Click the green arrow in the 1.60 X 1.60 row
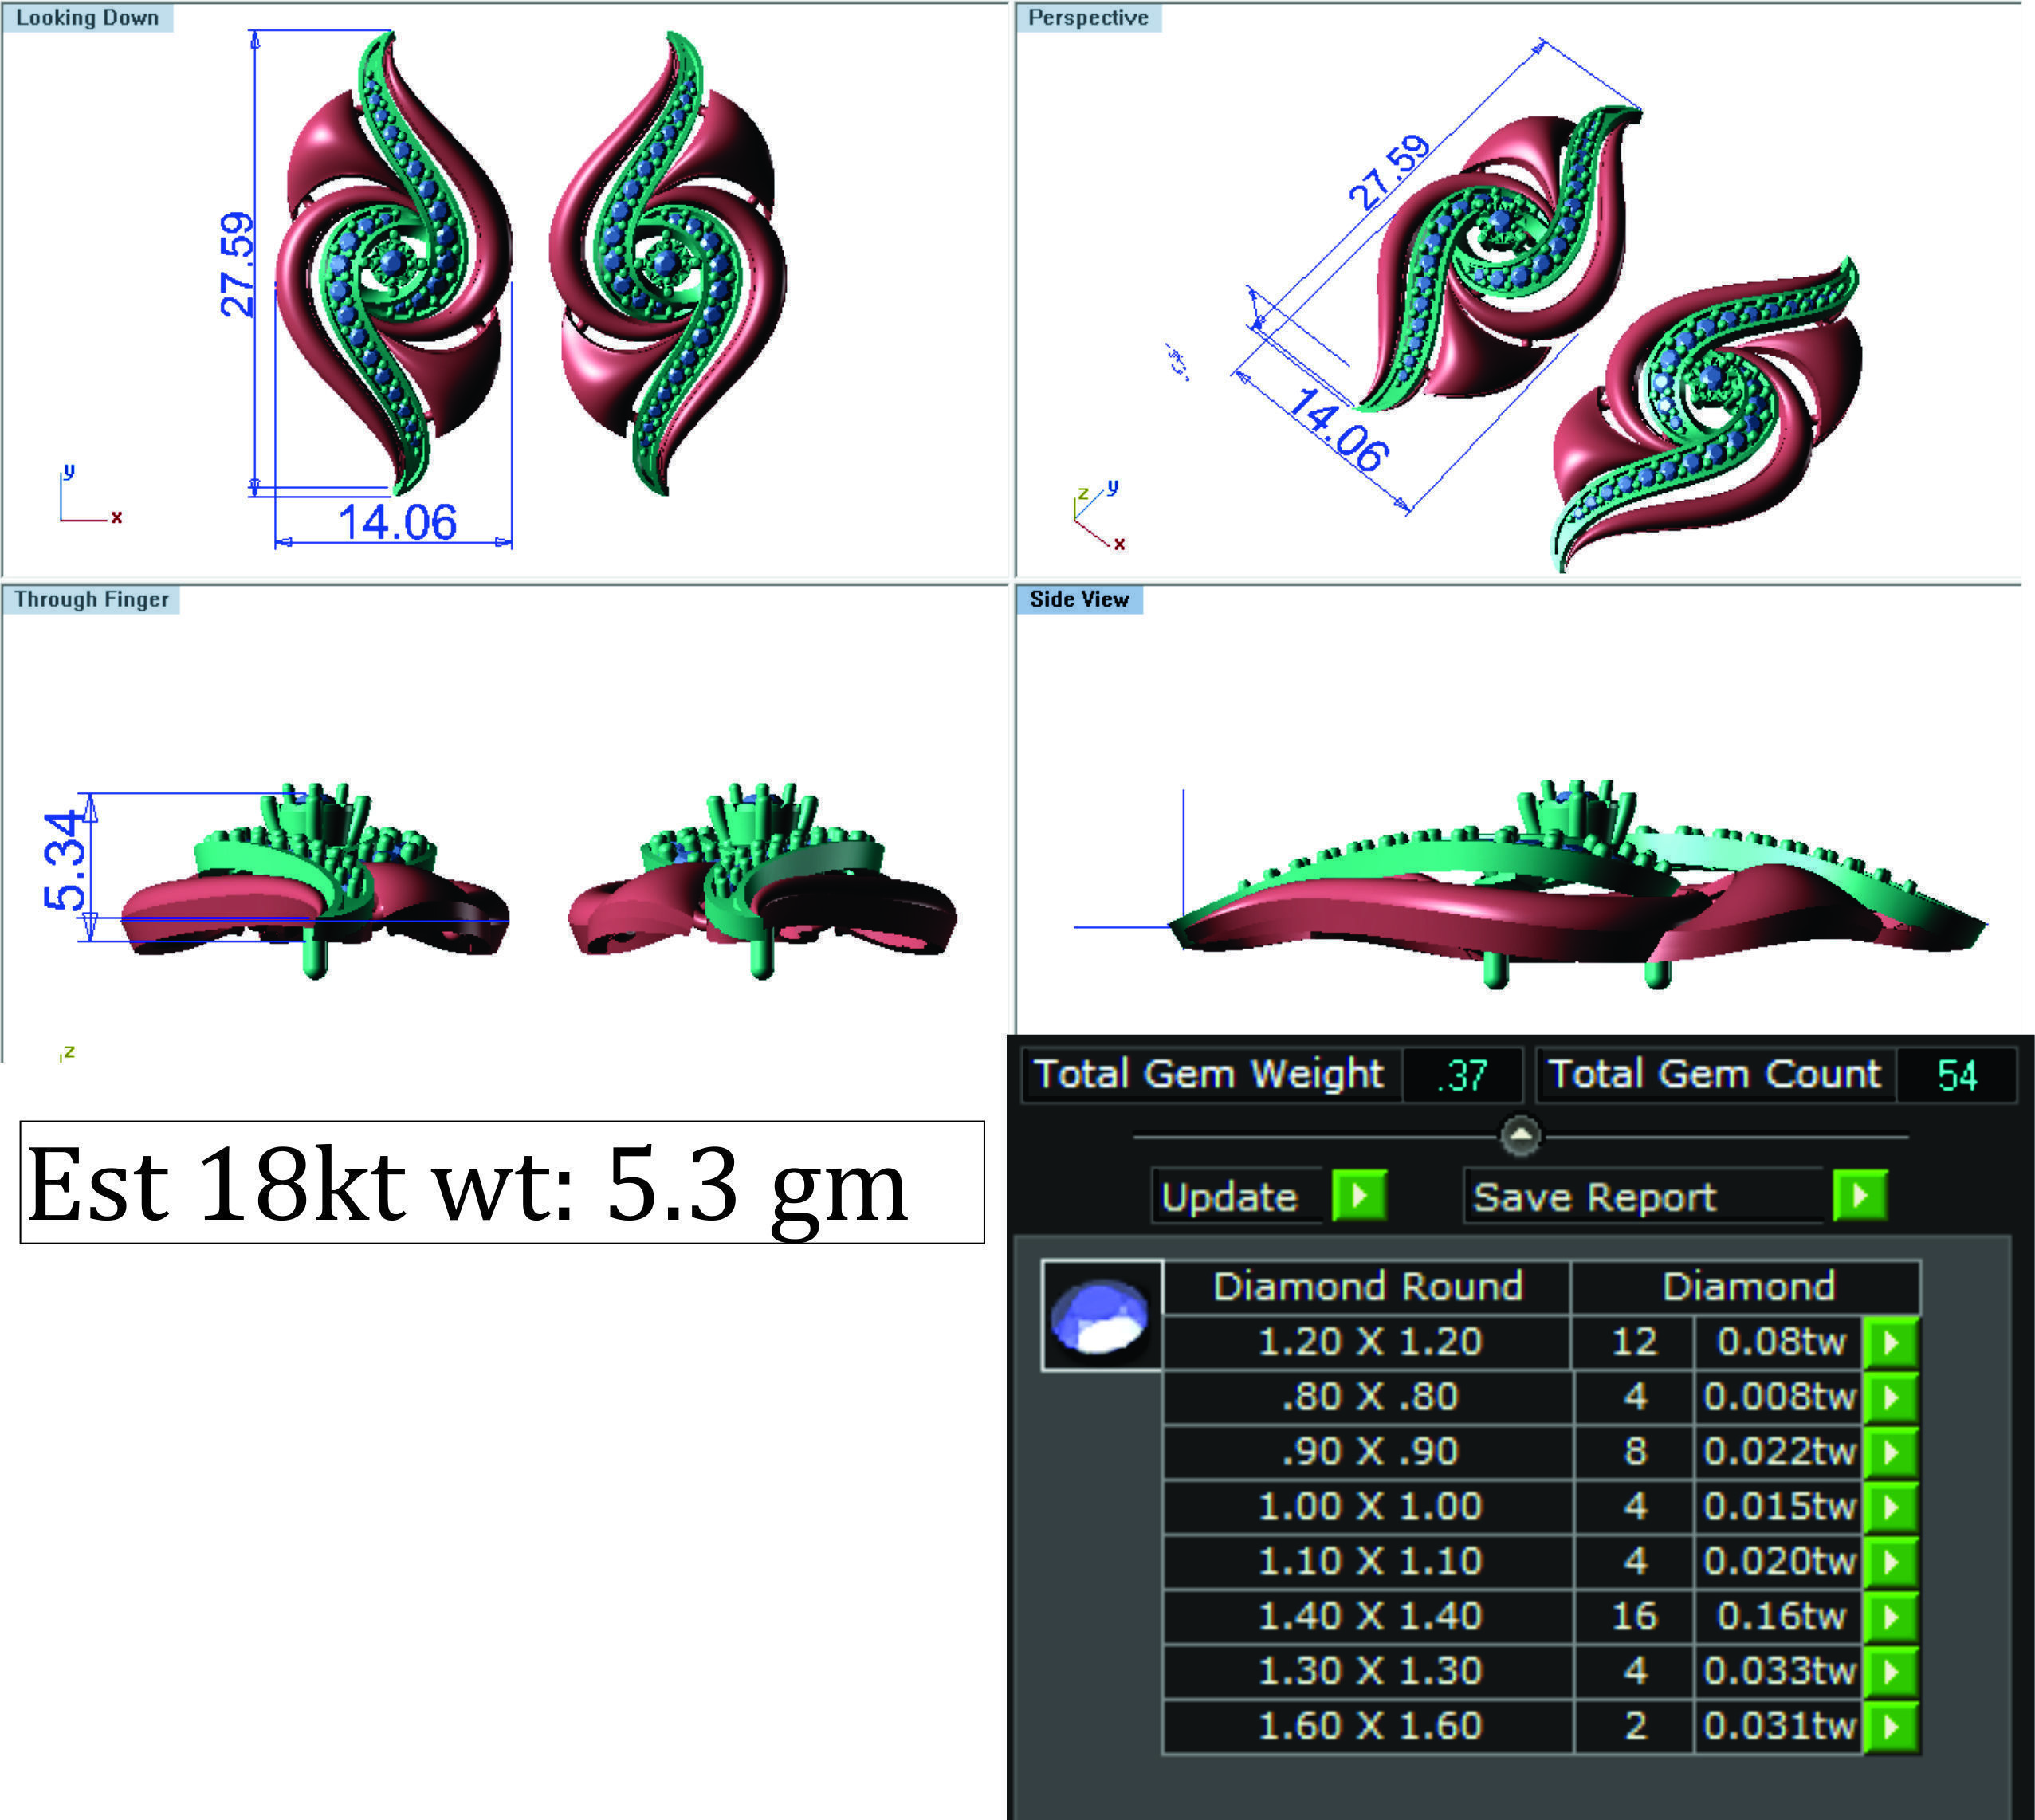 (x=1890, y=1727)
